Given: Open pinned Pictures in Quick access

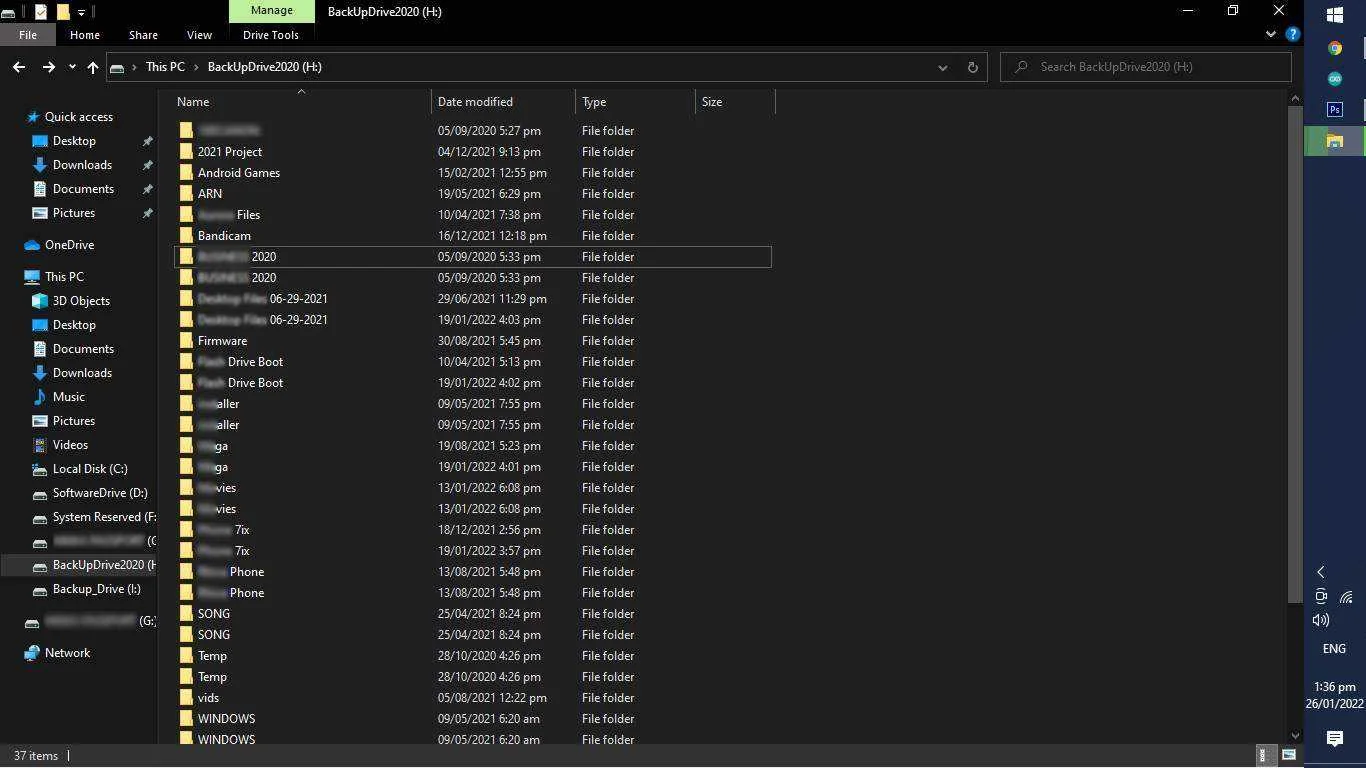Looking at the screenshot, I should [74, 213].
